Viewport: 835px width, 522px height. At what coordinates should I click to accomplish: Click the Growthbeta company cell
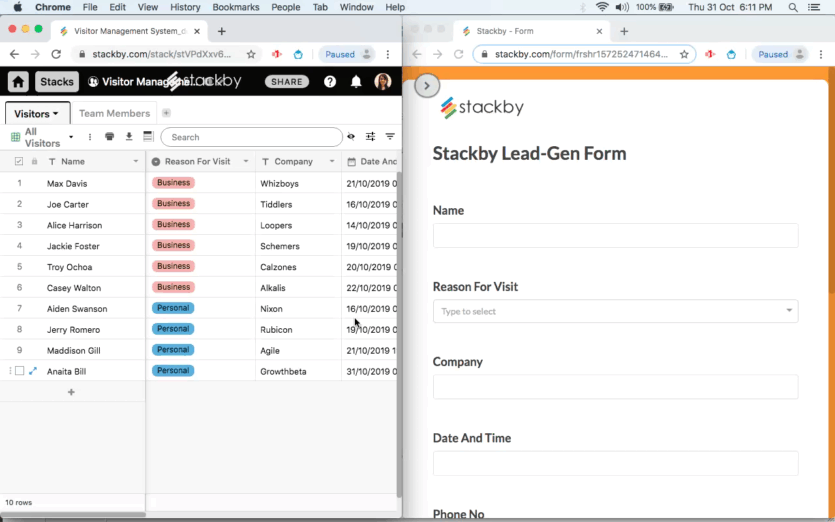[x=298, y=371]
